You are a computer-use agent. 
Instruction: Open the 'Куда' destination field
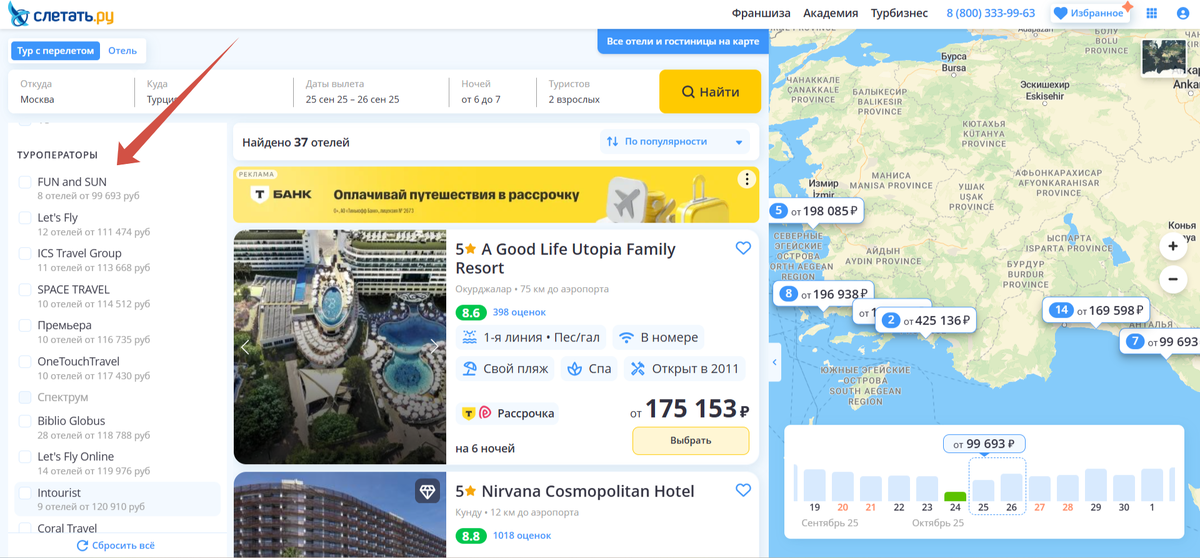coord(214,92)
